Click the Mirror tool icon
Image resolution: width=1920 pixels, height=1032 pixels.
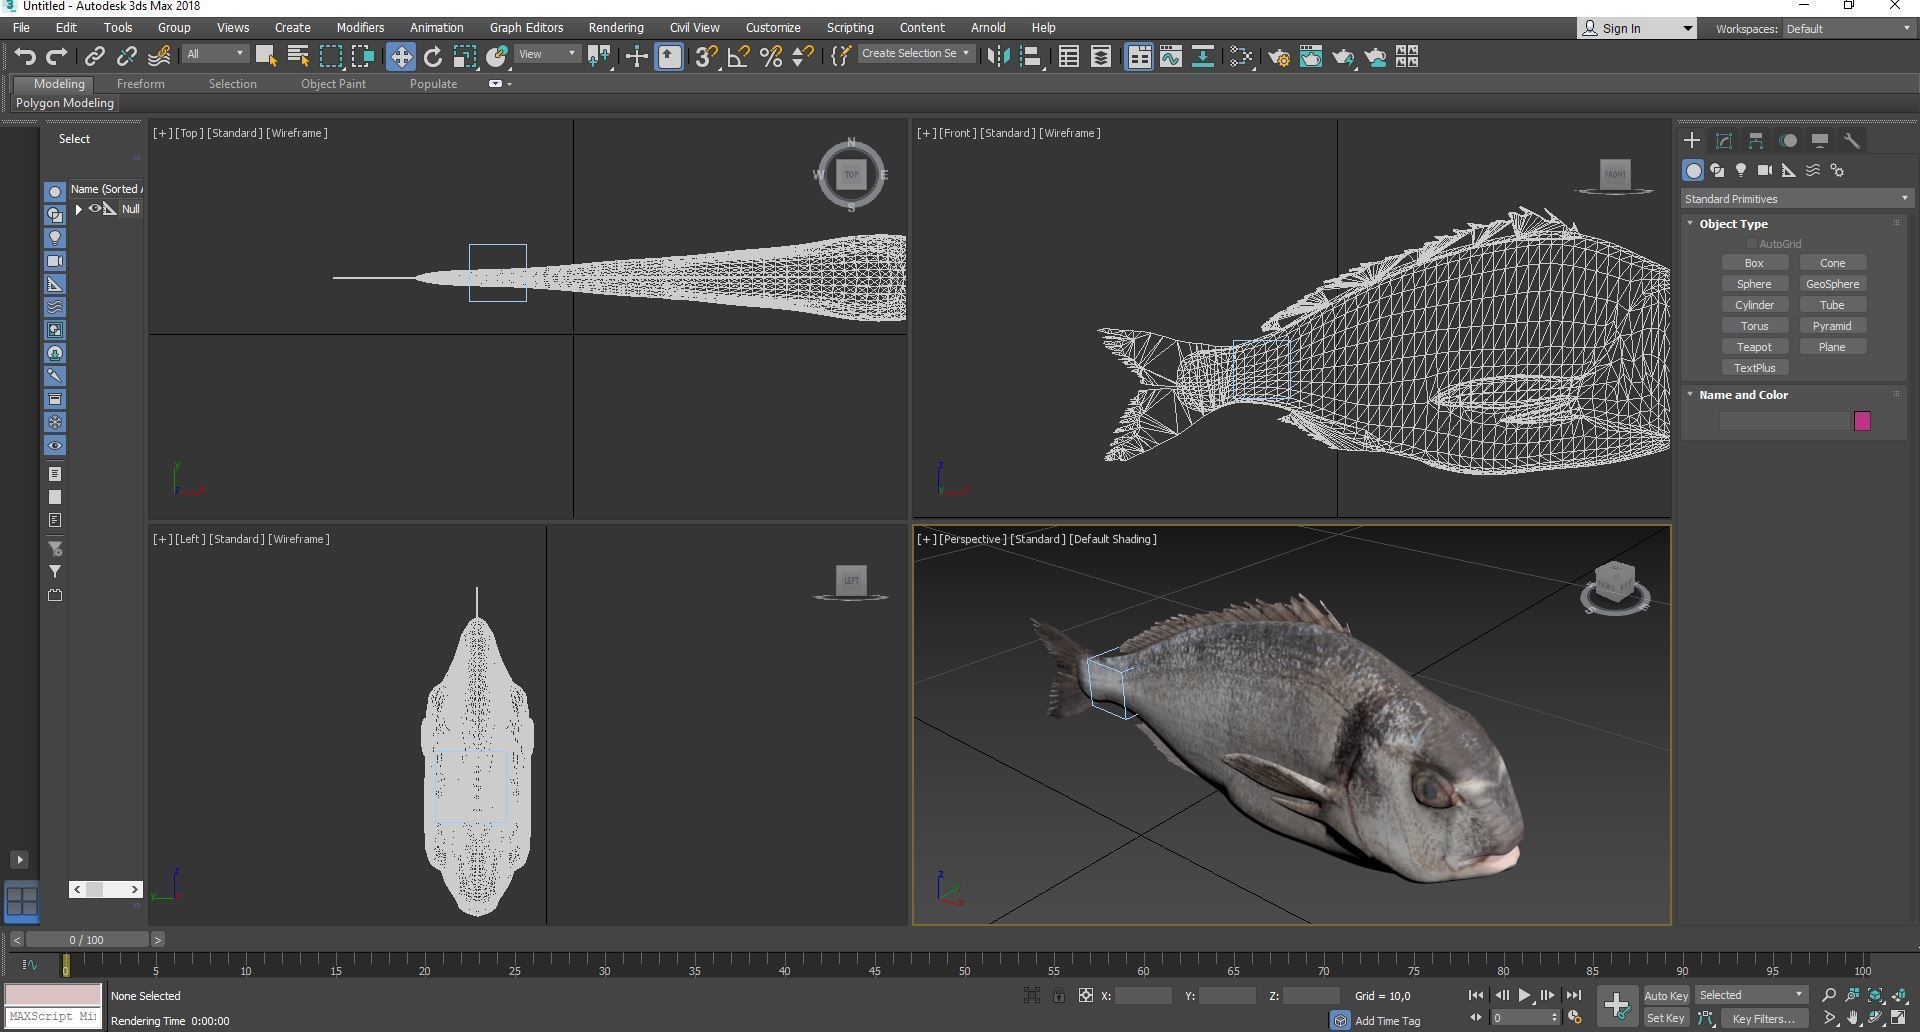click(997, 56)
